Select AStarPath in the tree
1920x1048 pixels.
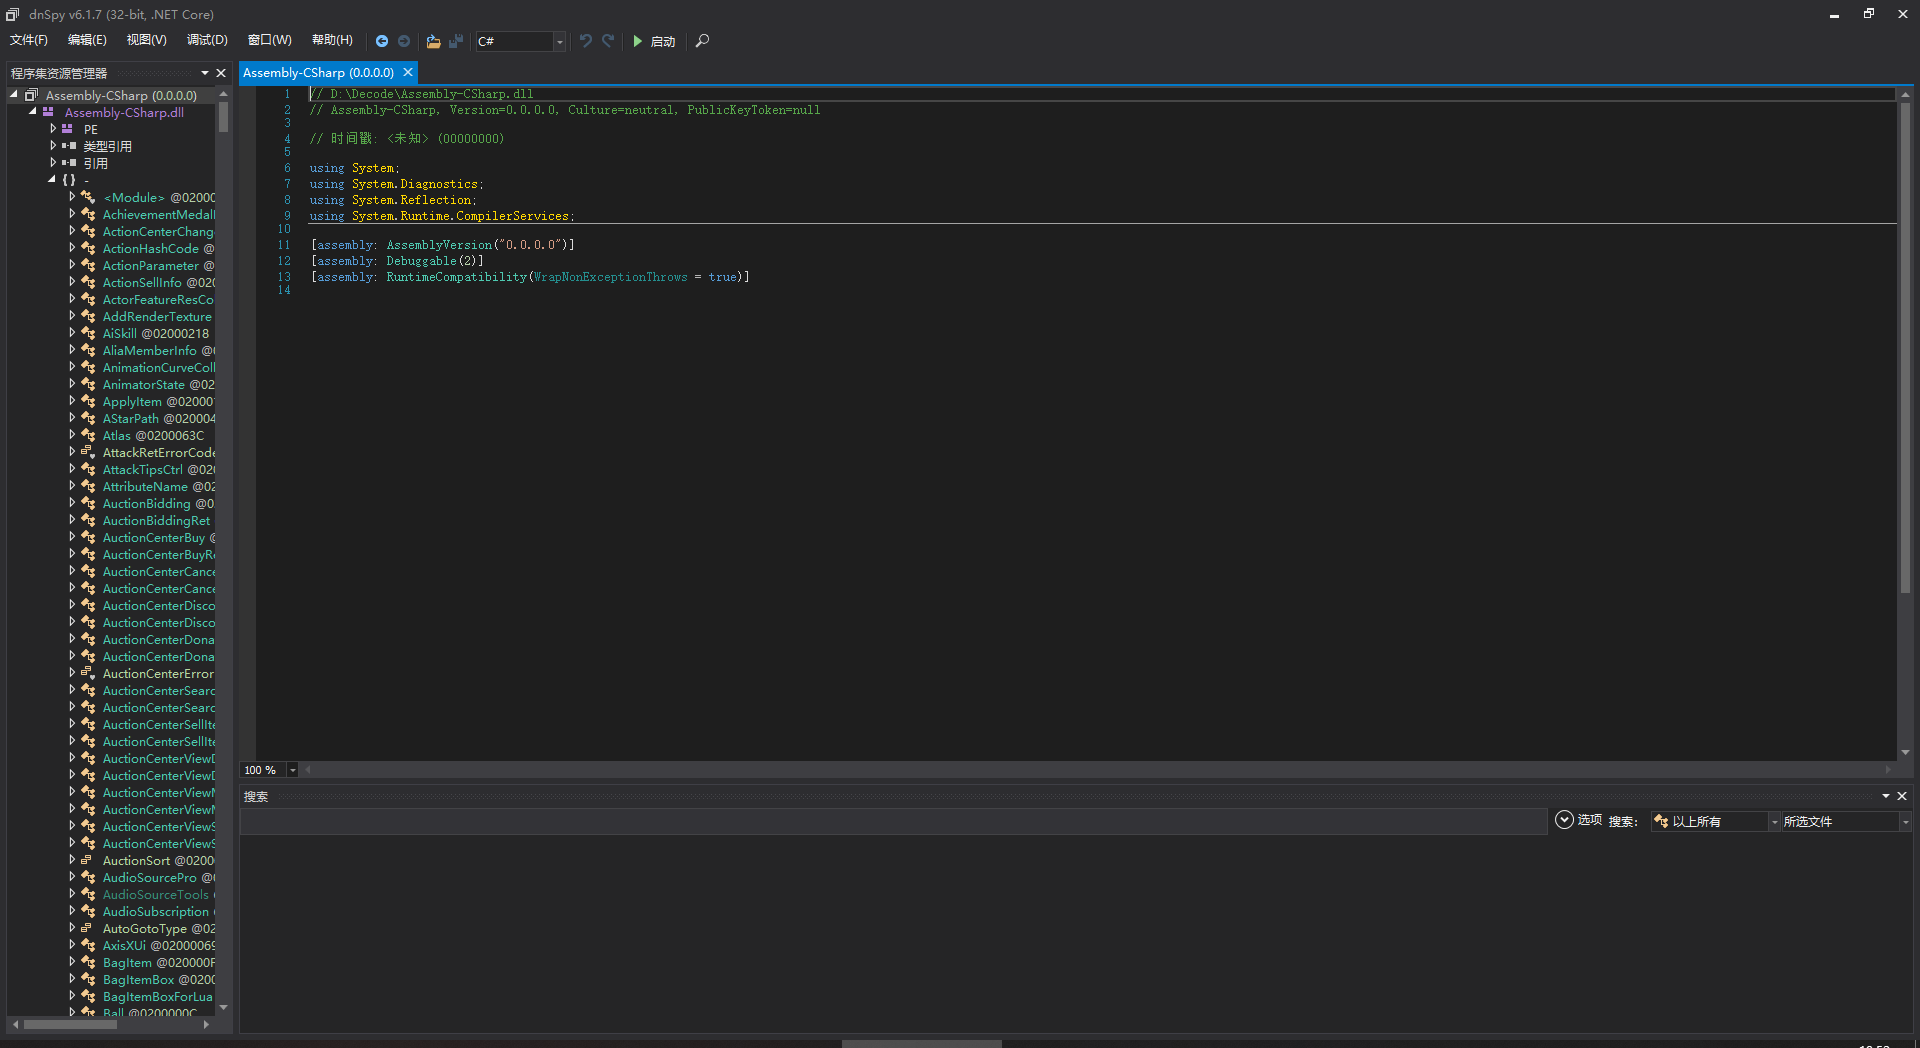click(130, 419)
